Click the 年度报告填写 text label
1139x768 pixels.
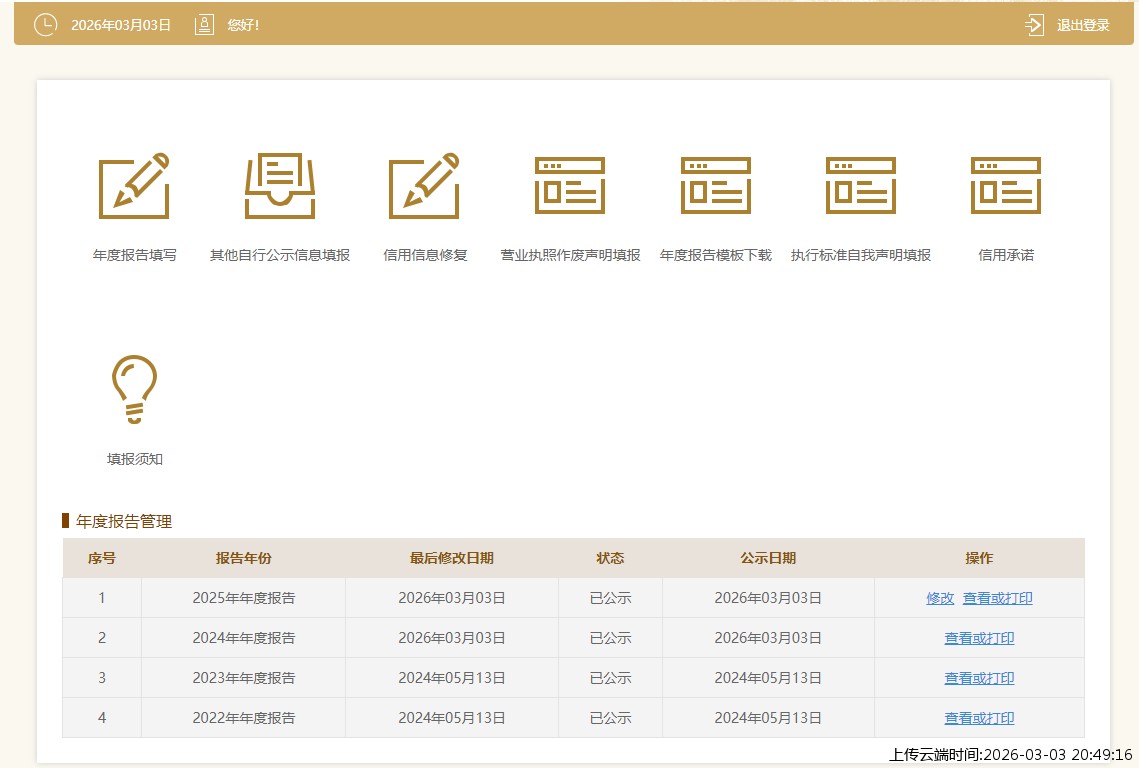134,255
